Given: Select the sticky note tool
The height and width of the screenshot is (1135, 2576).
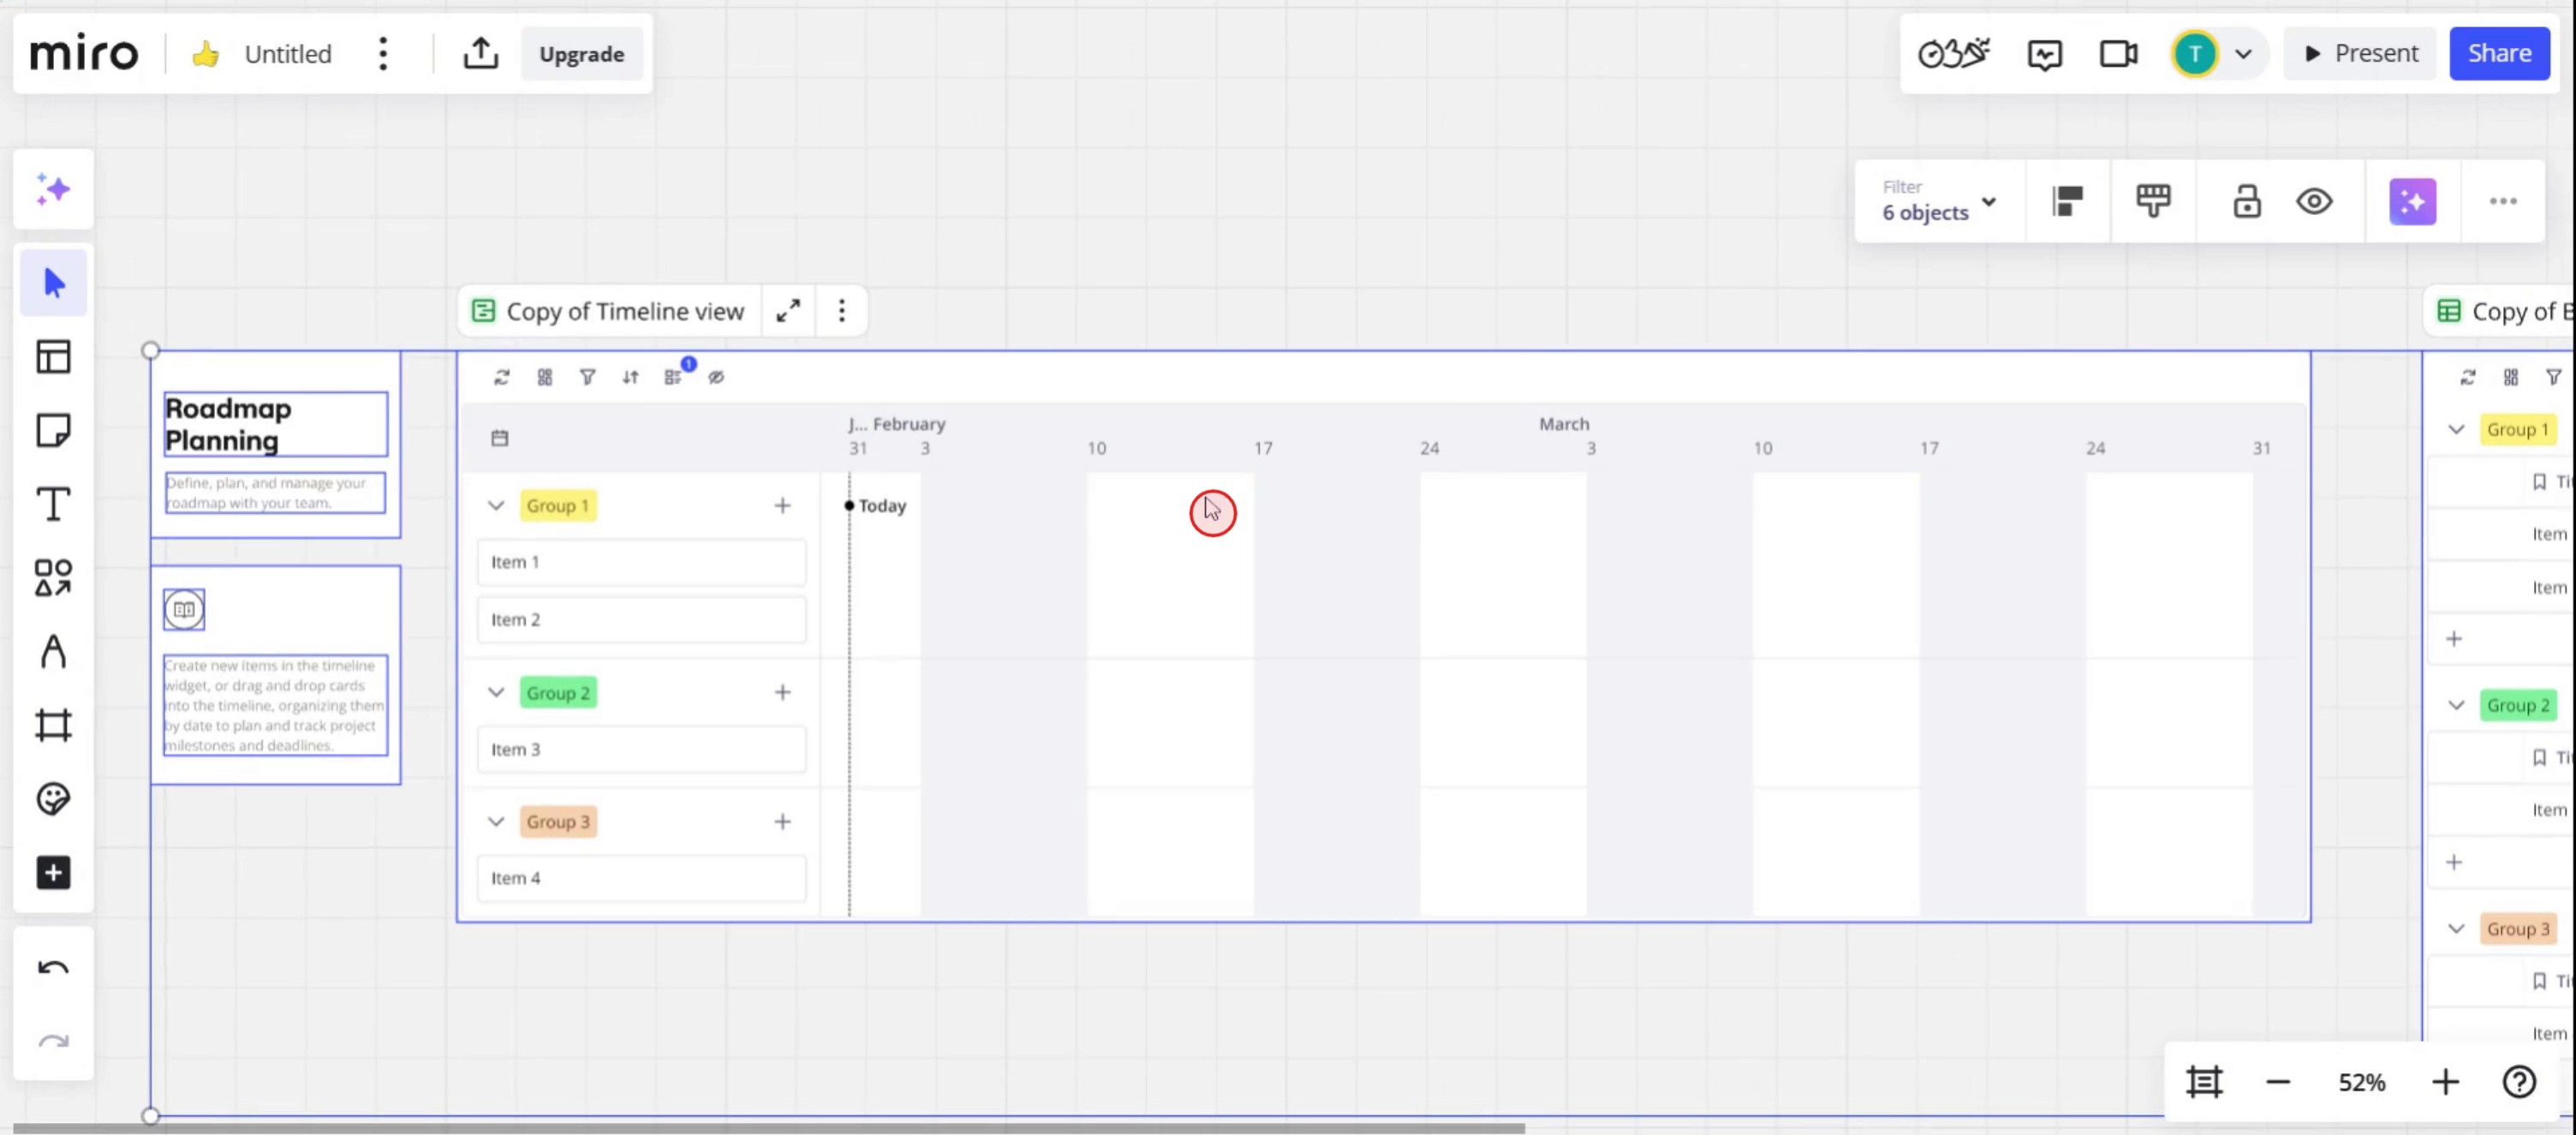Looking at the screenshot, I should 53,431.
